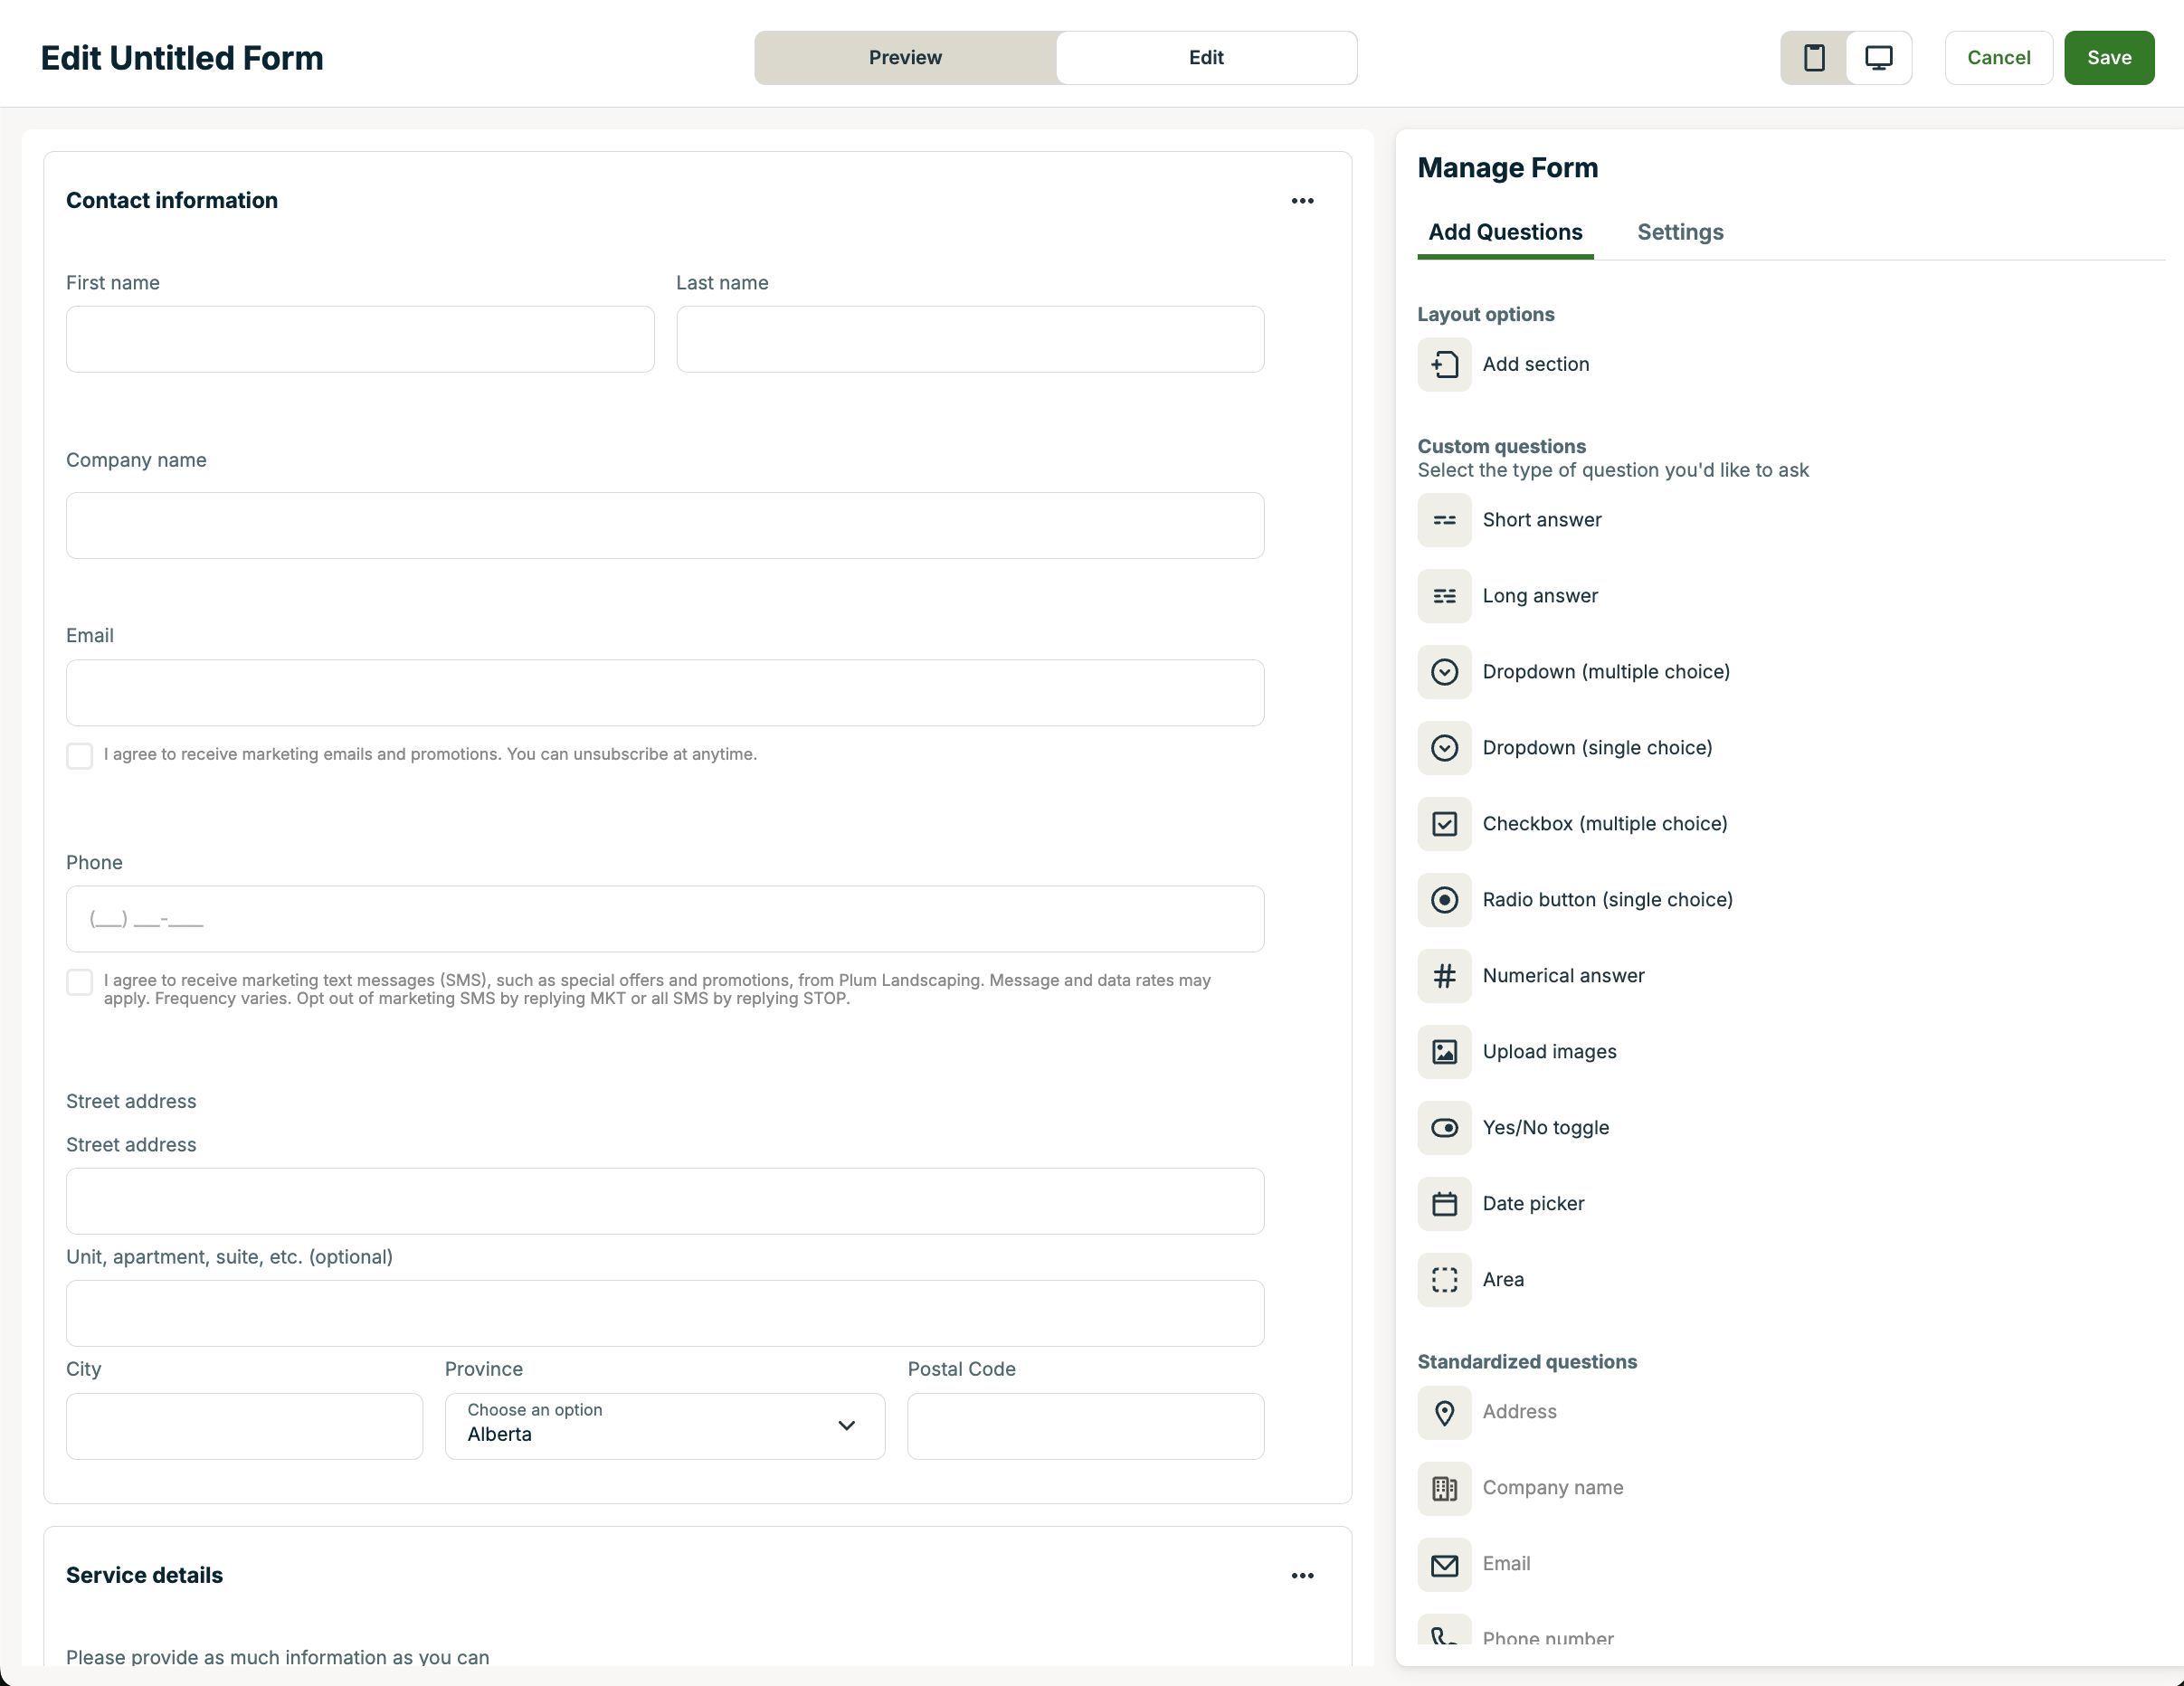Image resolution: width=2184 pixels, height=1686 pixels.
Task: Switch to the Preview tab
Action: click(905, 57)
